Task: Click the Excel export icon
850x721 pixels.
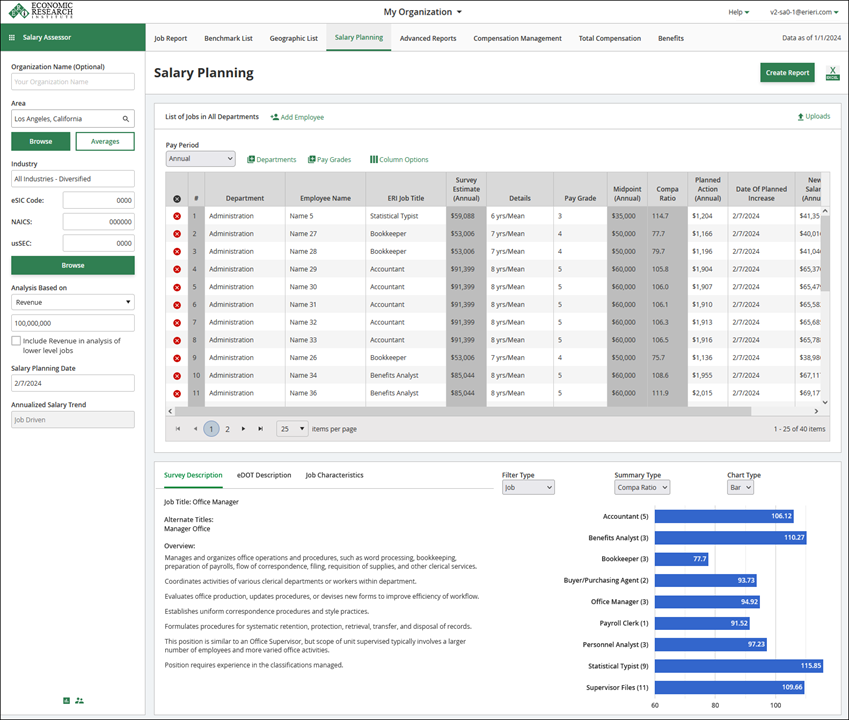Action: click(x=832, y=73)
